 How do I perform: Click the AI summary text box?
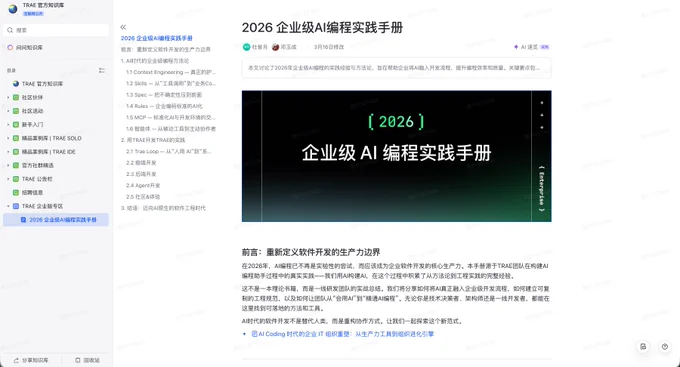(396, 68)
